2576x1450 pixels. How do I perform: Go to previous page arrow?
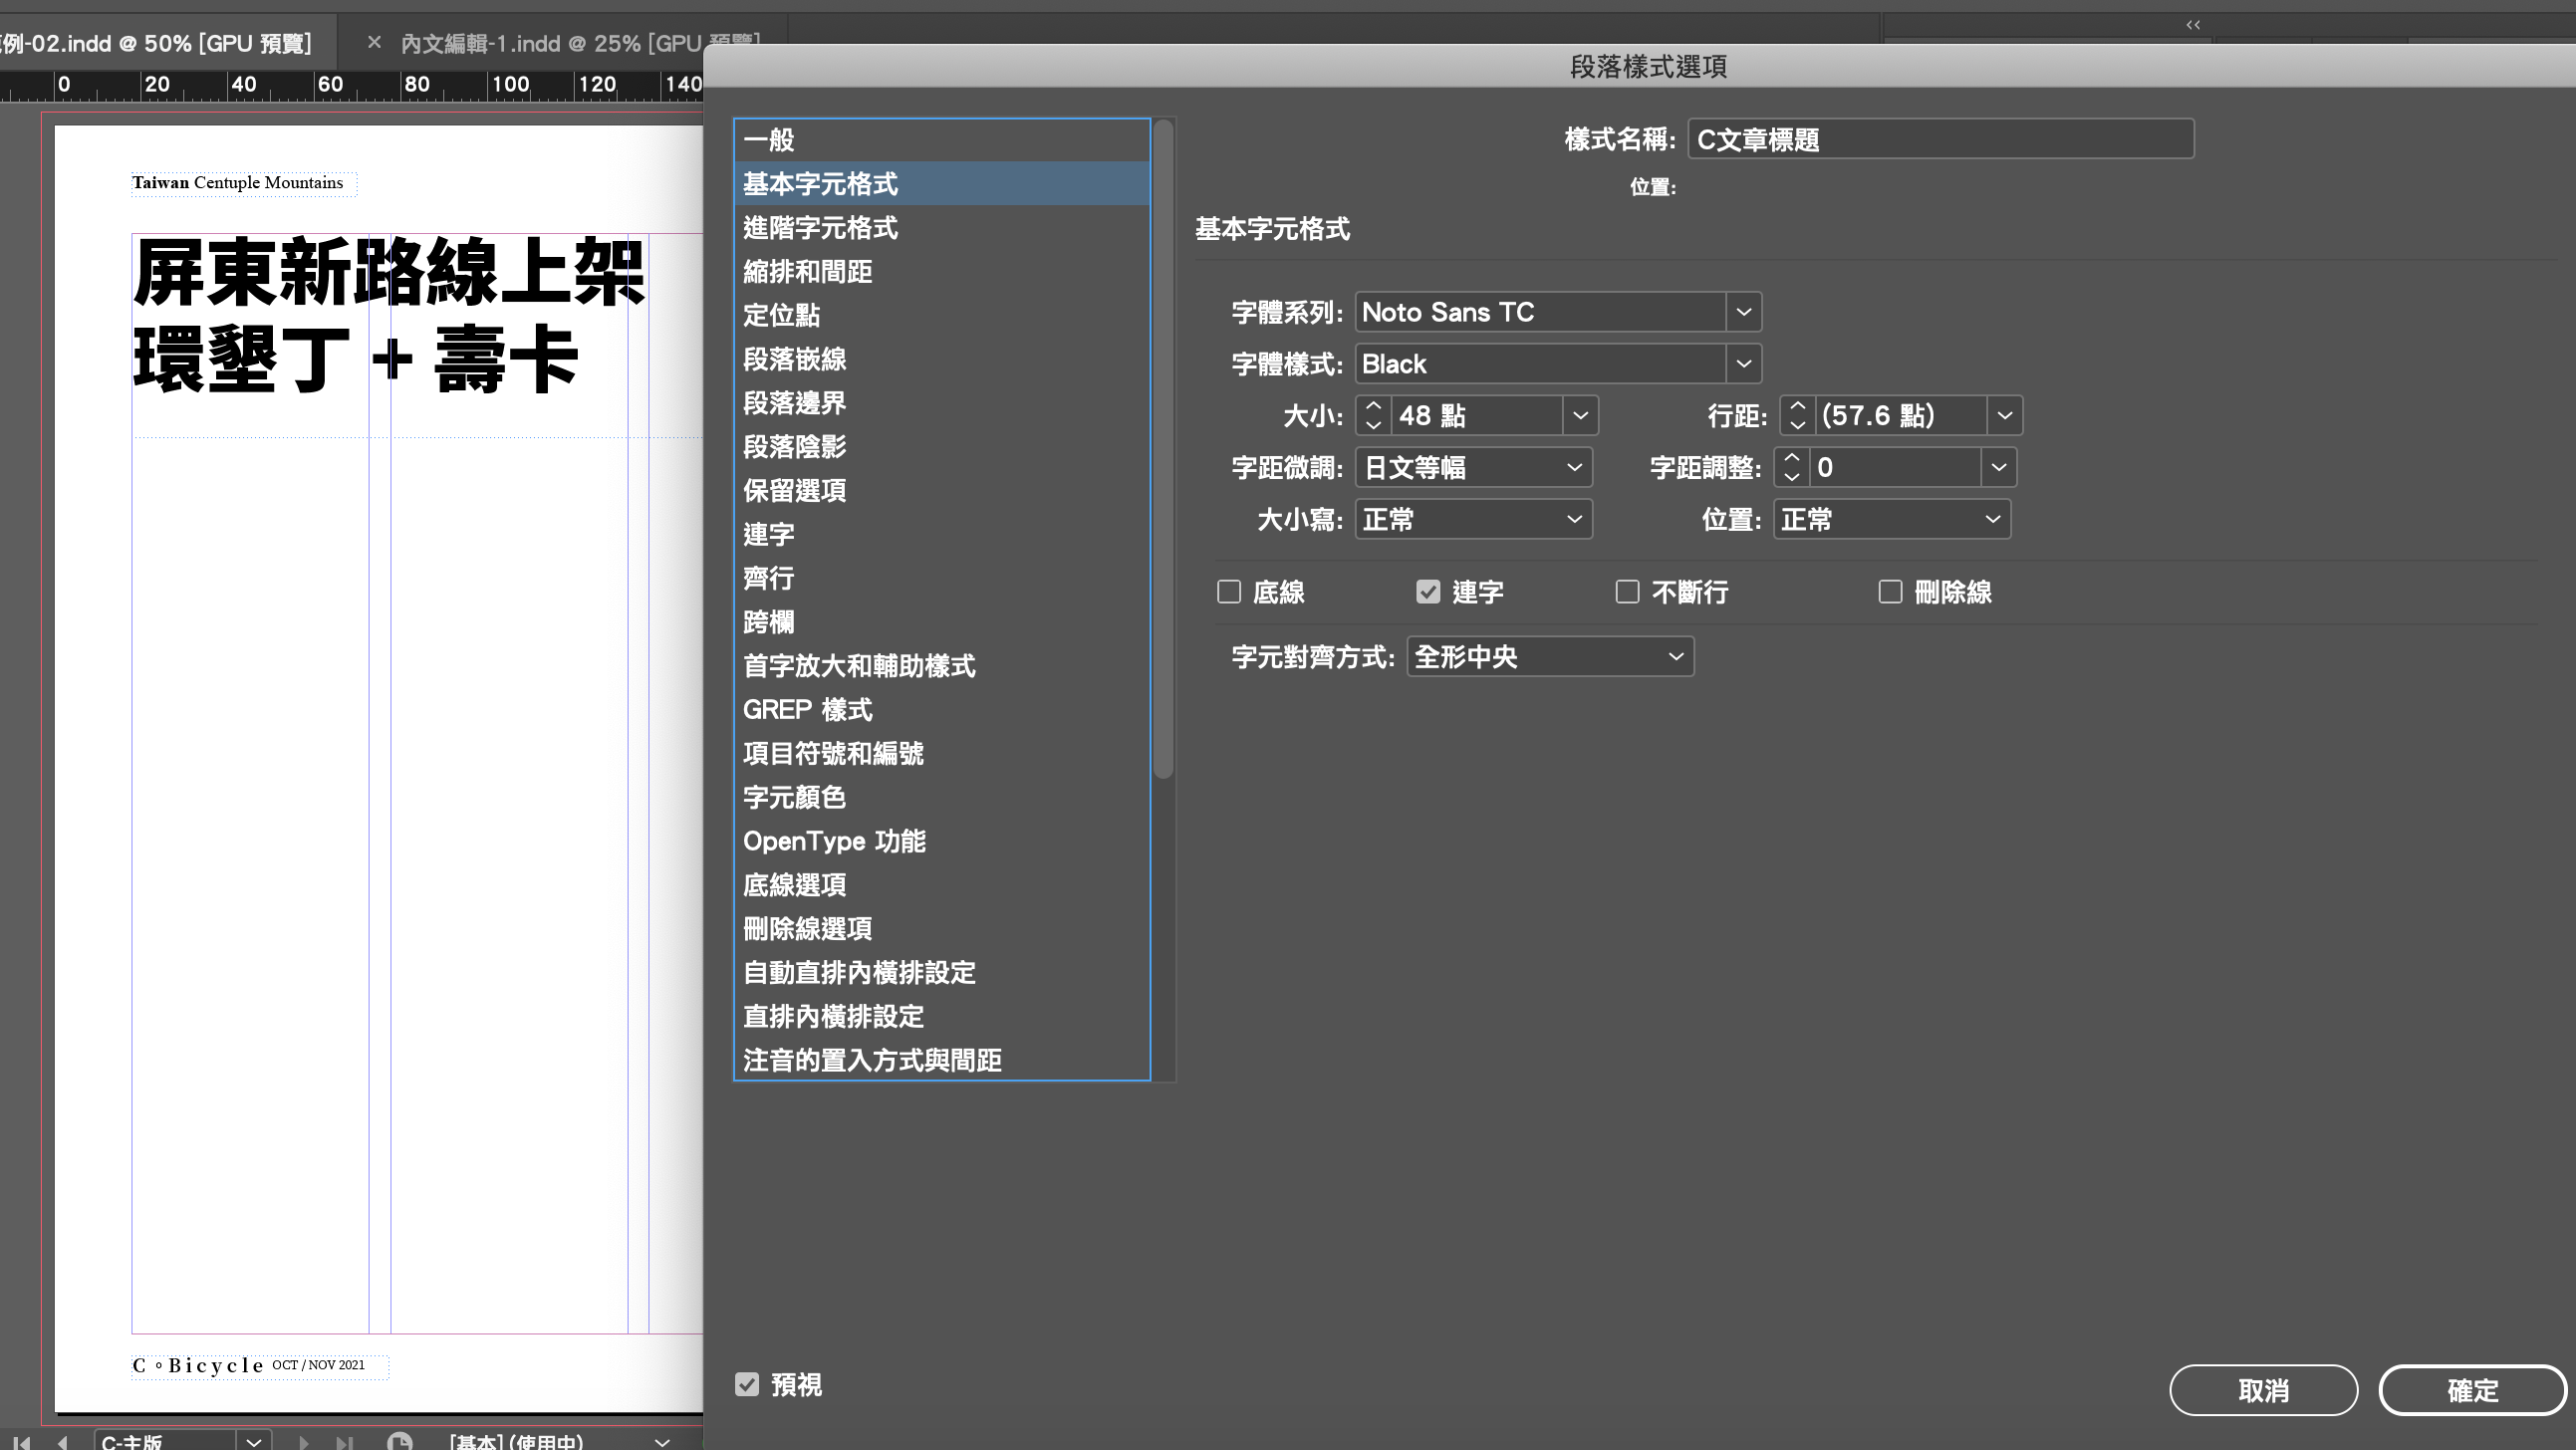(62, 1441)
